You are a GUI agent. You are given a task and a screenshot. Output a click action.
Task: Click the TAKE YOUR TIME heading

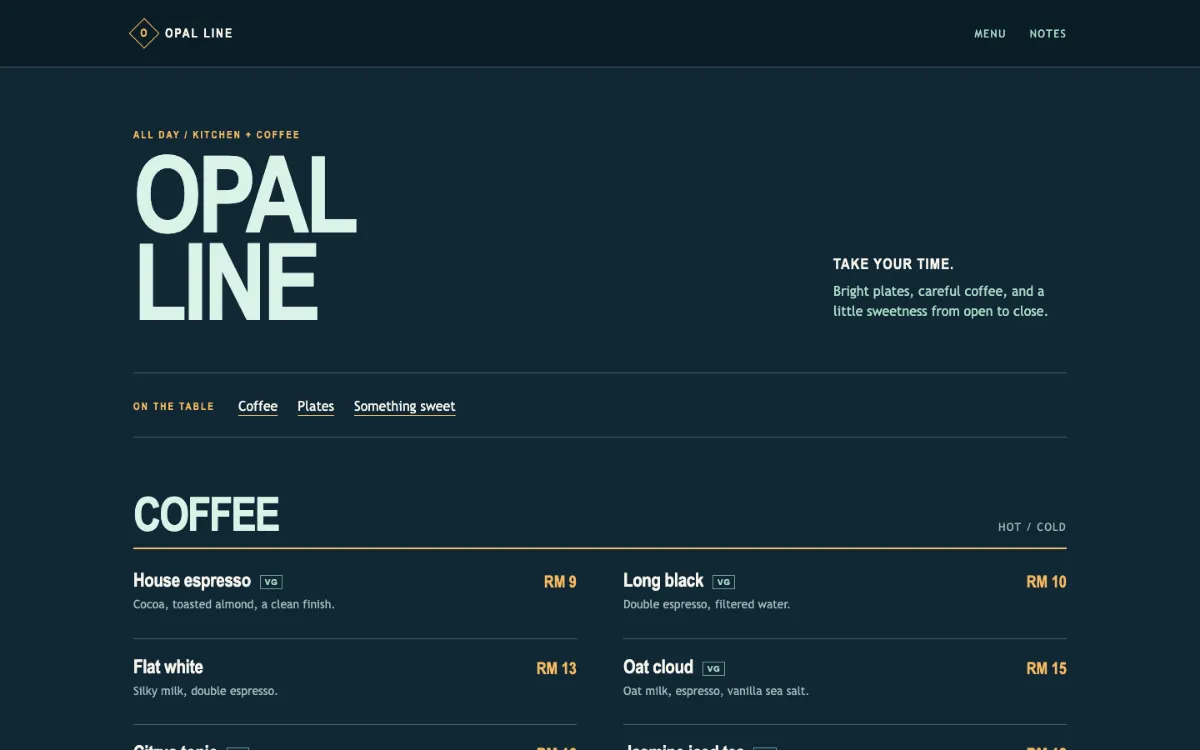click(x=893, y=264)
